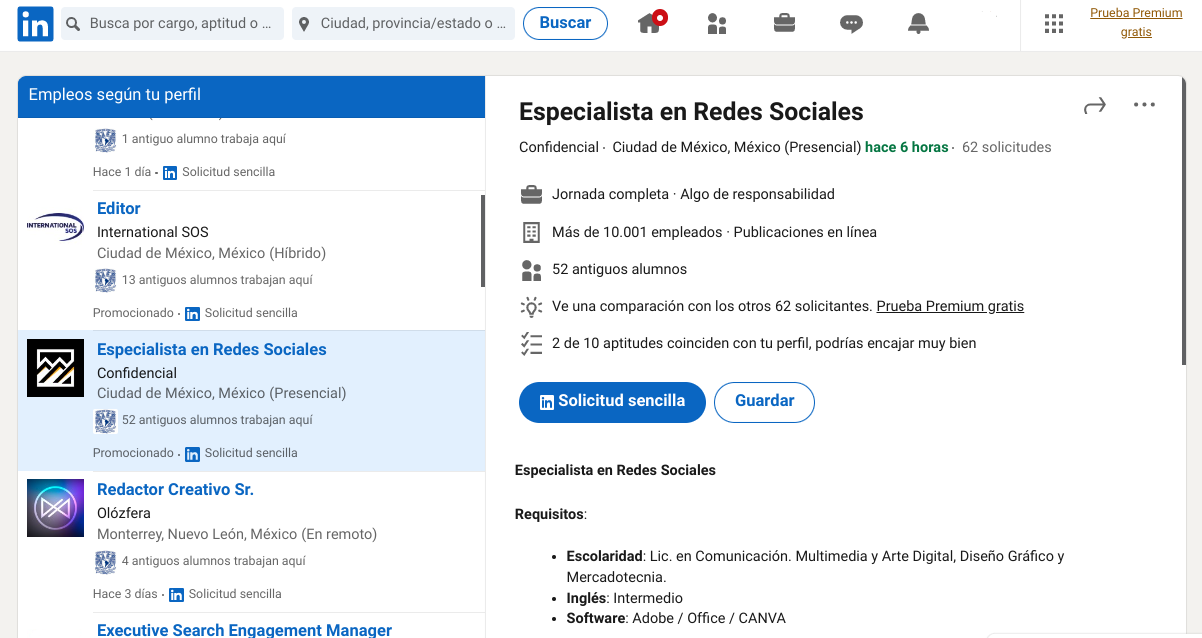Open the job options ellipsis menu
1202x638 pixels.
click(1145, 104)
